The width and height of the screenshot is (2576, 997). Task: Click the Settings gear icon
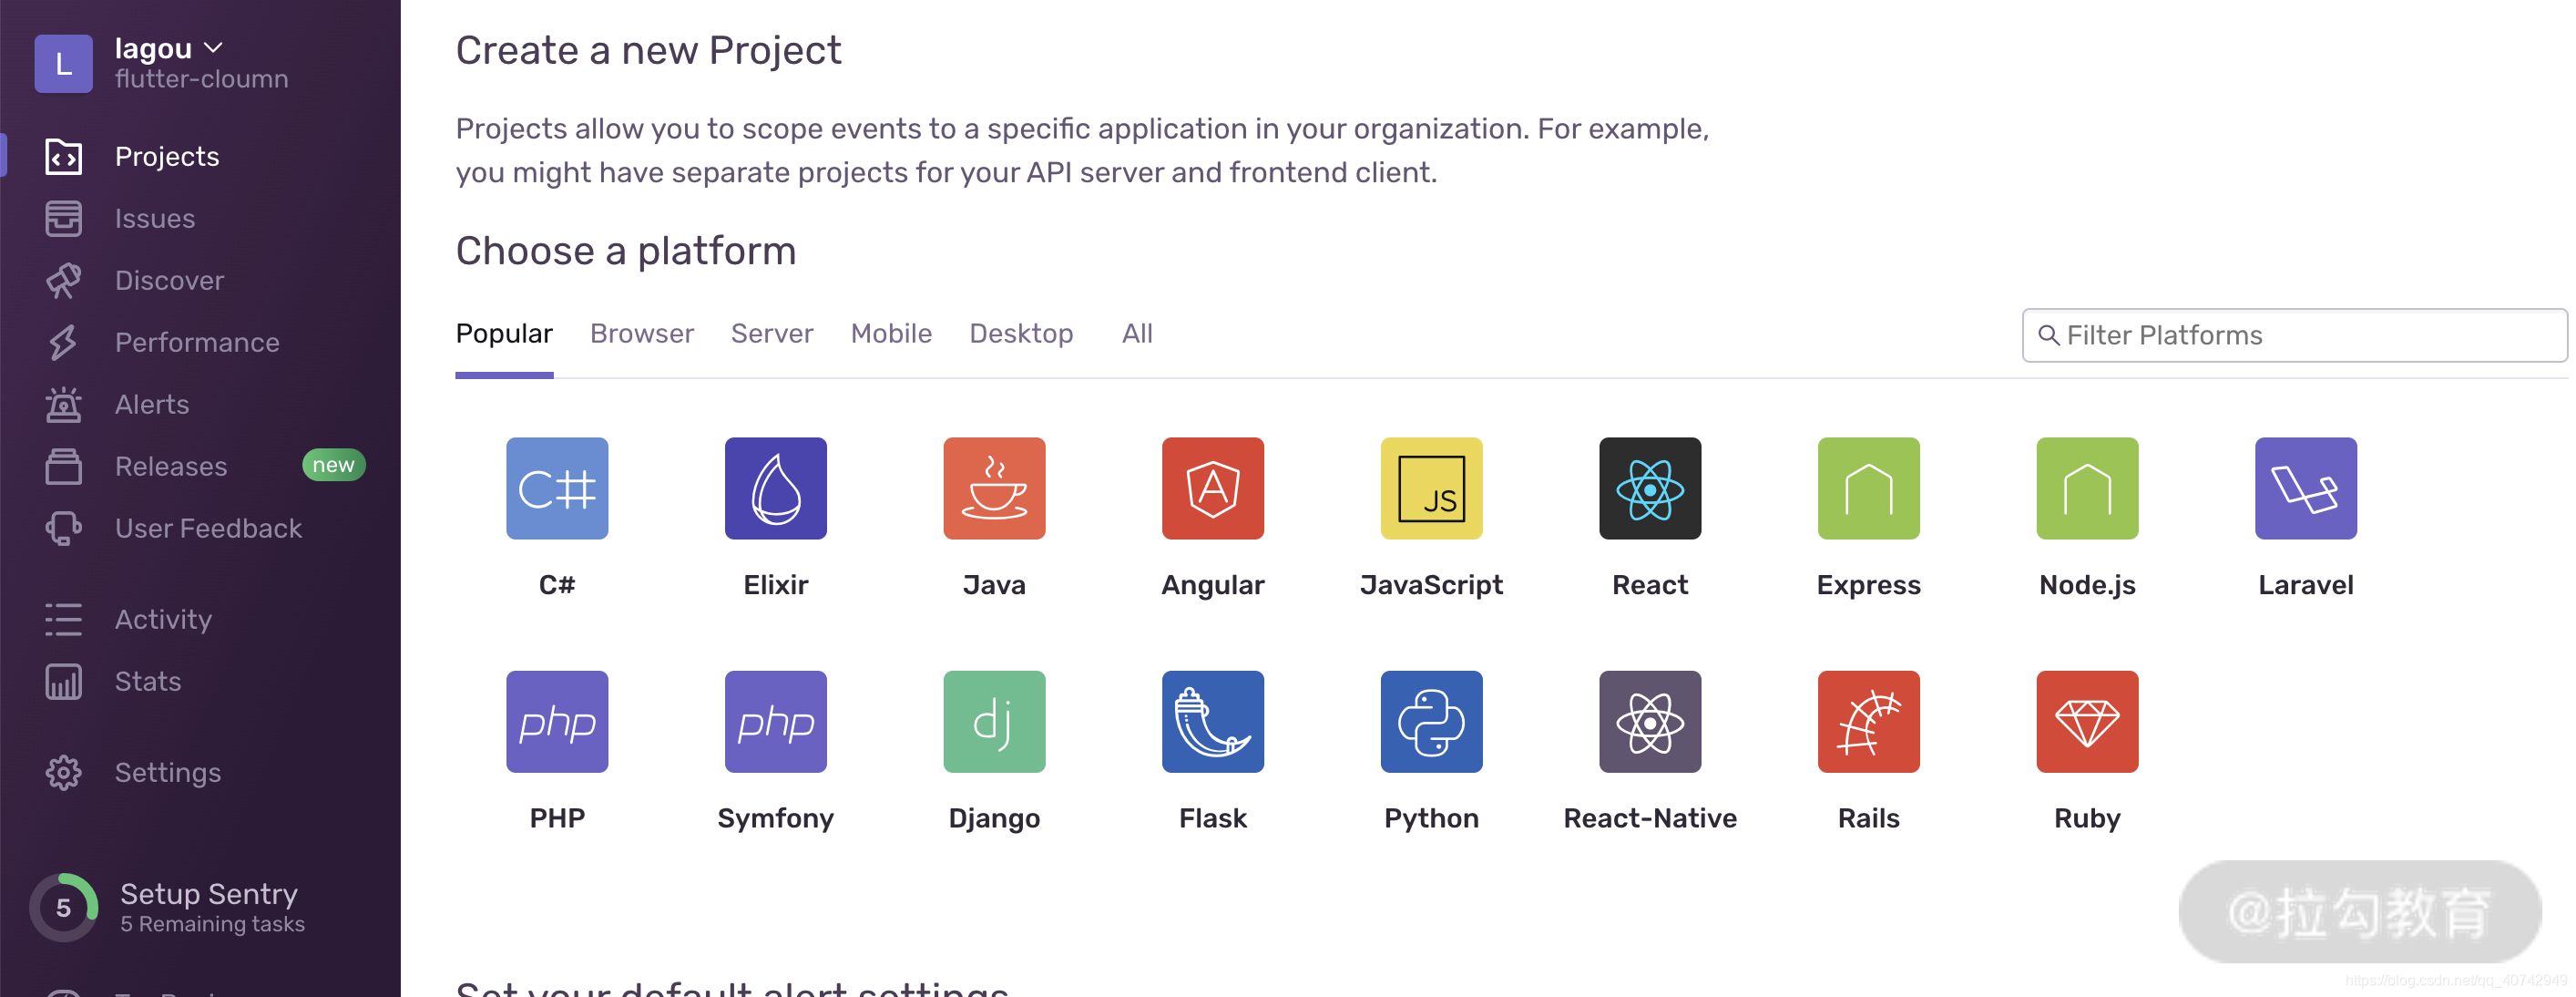click(63, 772)
